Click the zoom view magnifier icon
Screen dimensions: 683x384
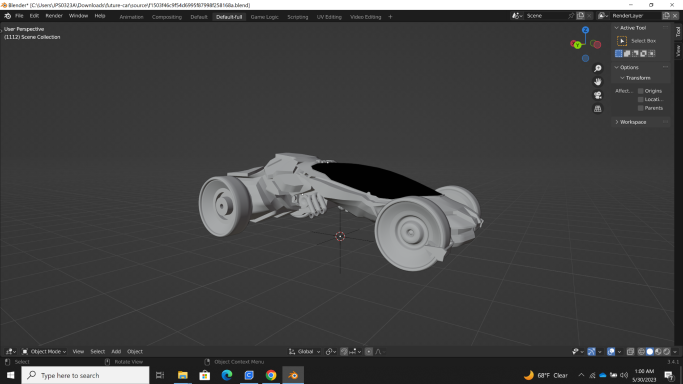pos(598,68)
